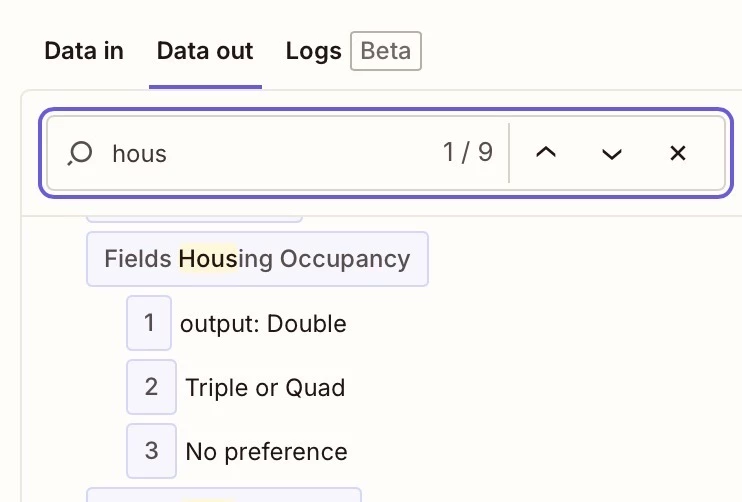The image size is (742, 502).
Task: Click the highlighted 'Hous' search match
Action: (208, 259)
